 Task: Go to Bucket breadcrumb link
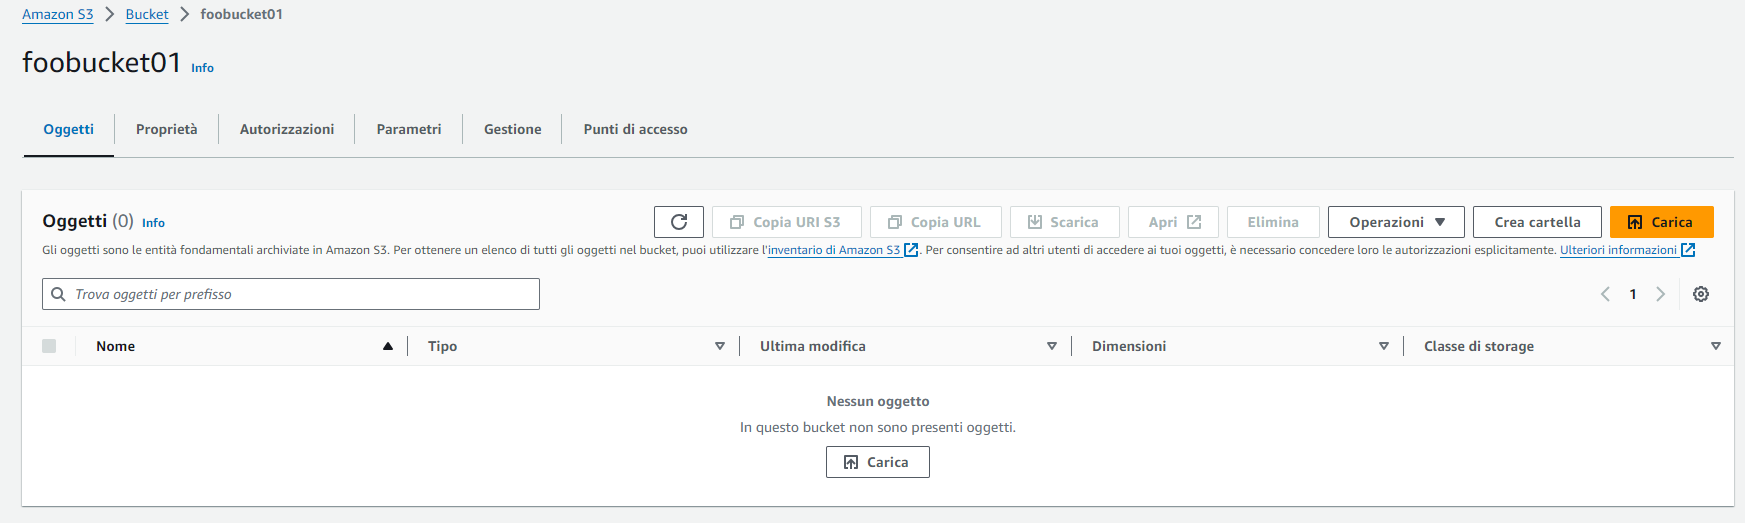point(147,14)
